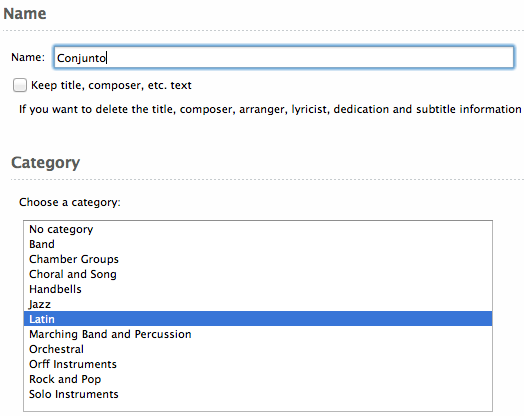Screen dimensions: 524x416
Task: Choose Jazz in the category list
Action: [x=258, y=304]
